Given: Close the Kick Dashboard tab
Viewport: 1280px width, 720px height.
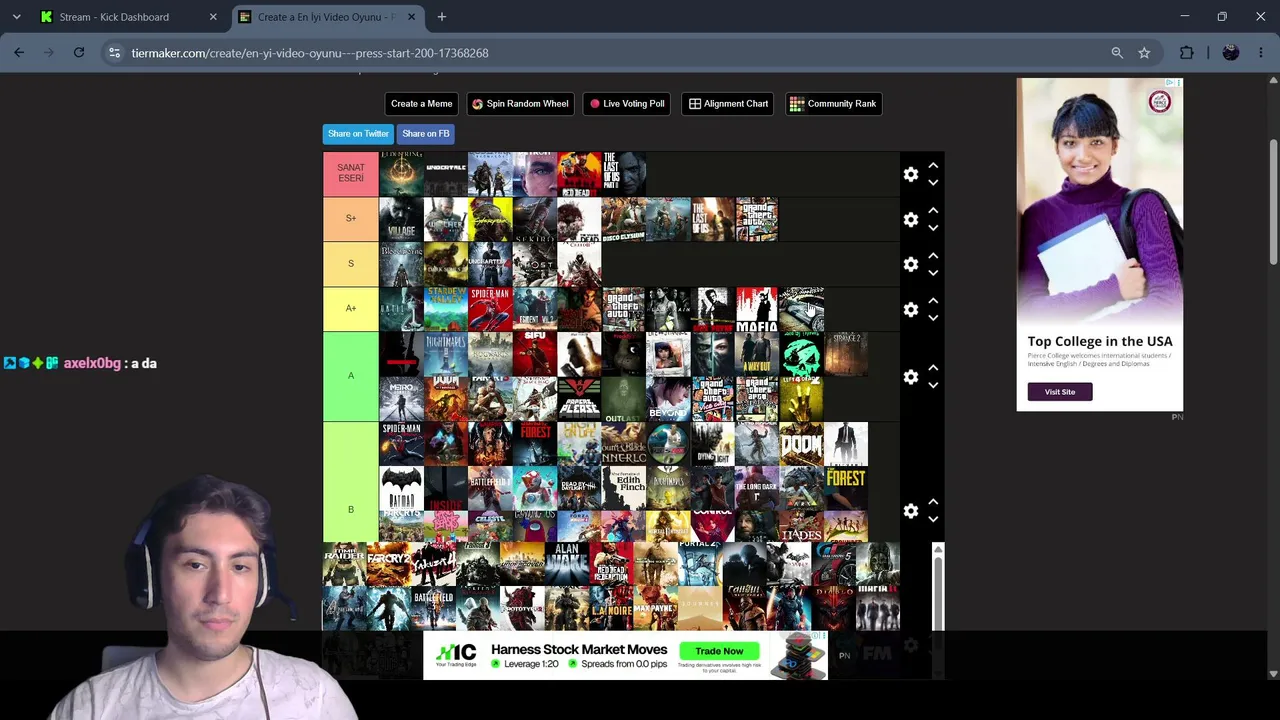Looking at the screenshot, I should pos(213,17).
